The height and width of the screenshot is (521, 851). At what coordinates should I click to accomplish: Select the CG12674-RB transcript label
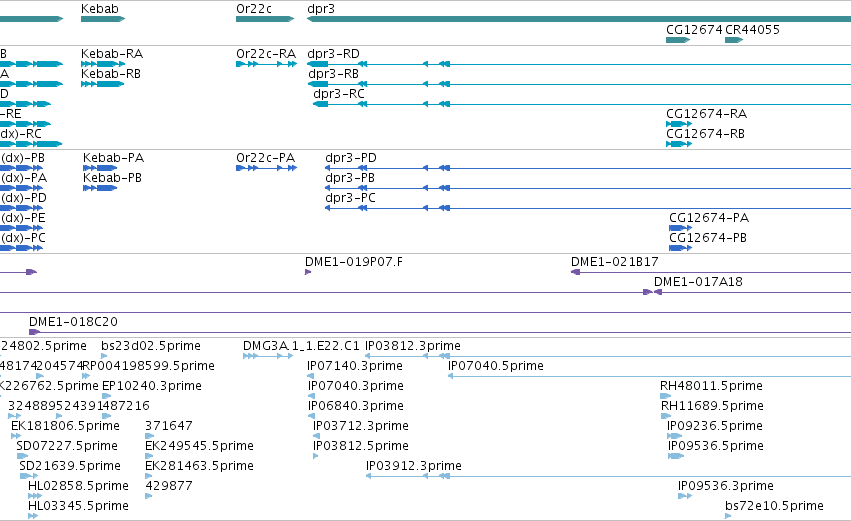706,134
